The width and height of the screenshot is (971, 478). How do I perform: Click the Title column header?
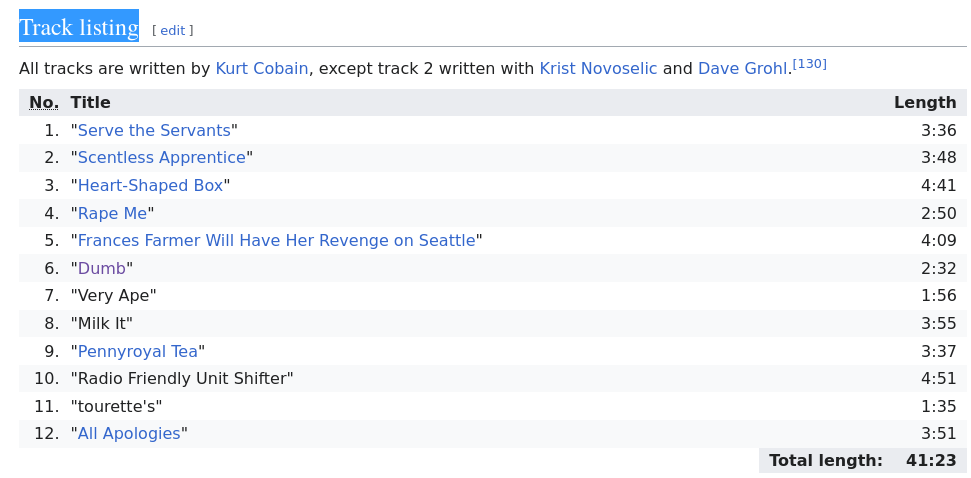point(90,103)
